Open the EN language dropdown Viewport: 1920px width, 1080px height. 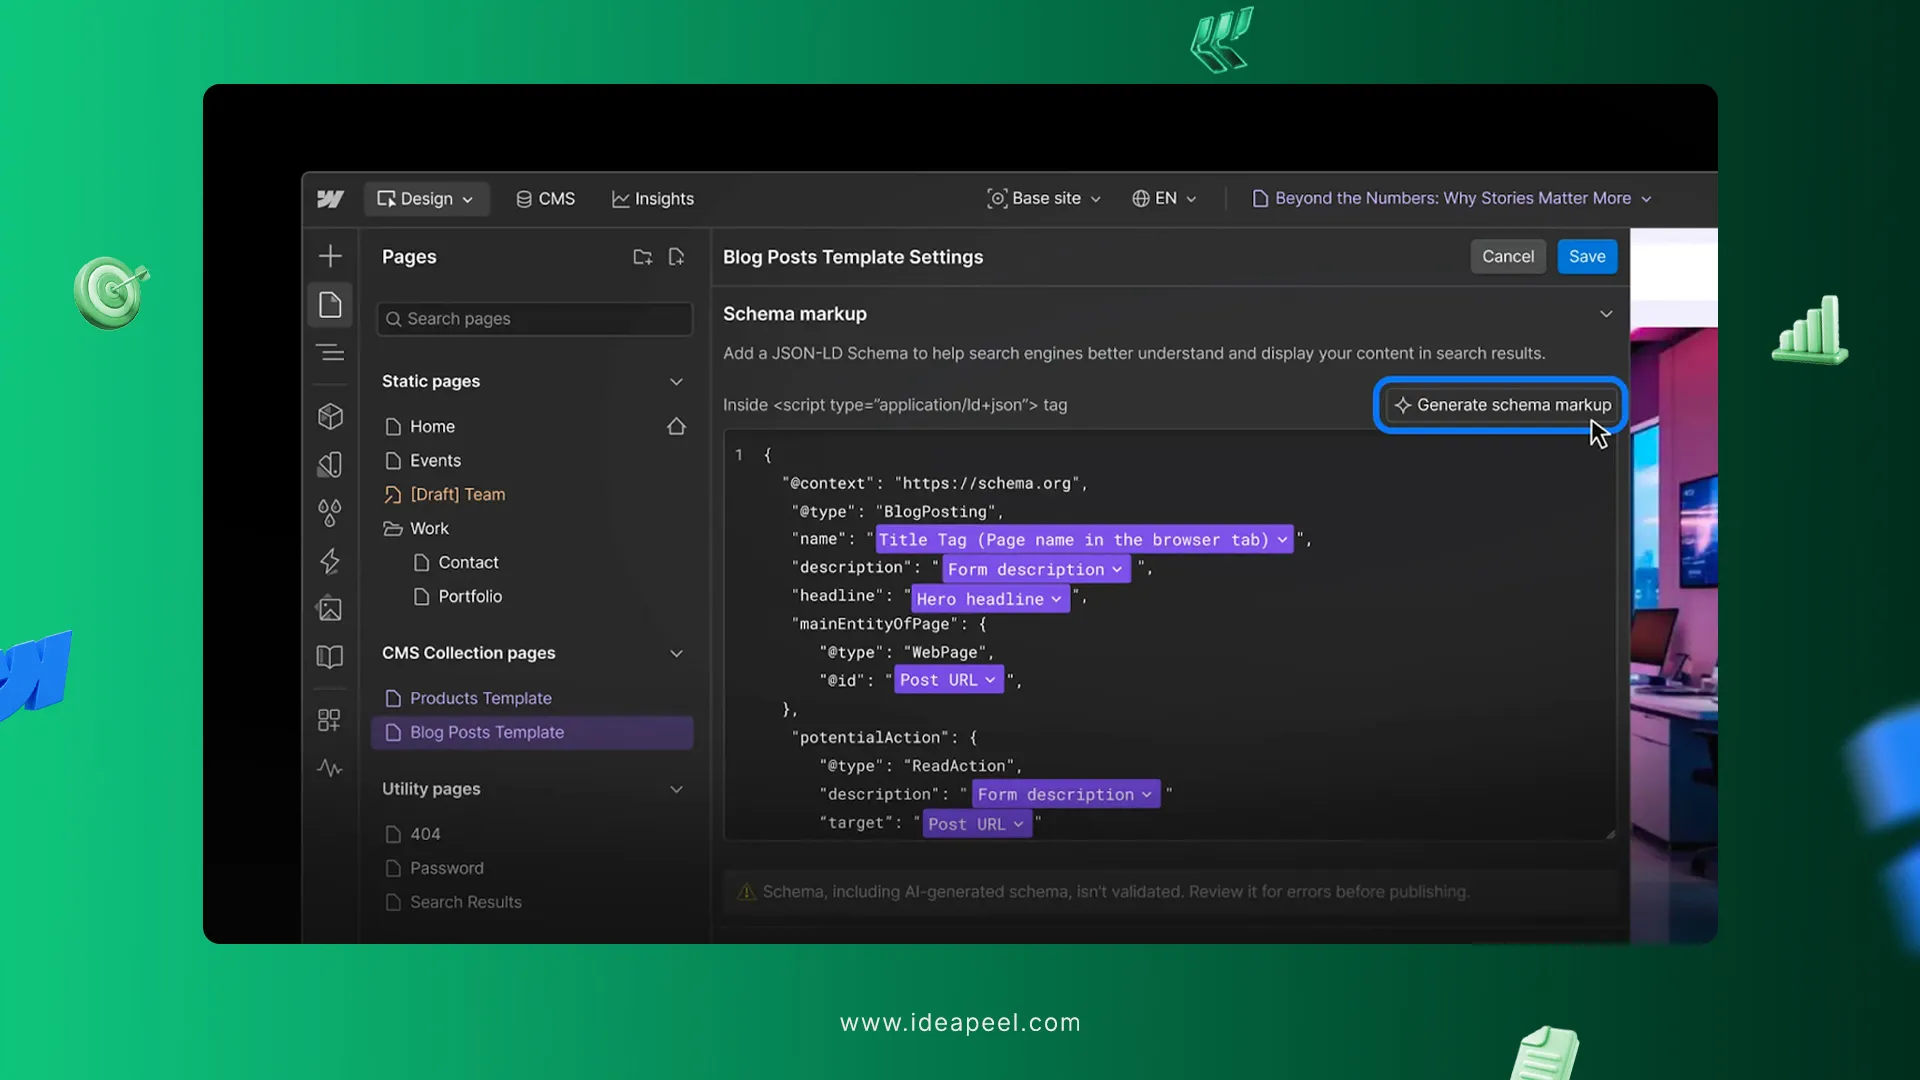(x=1163, y=198)
